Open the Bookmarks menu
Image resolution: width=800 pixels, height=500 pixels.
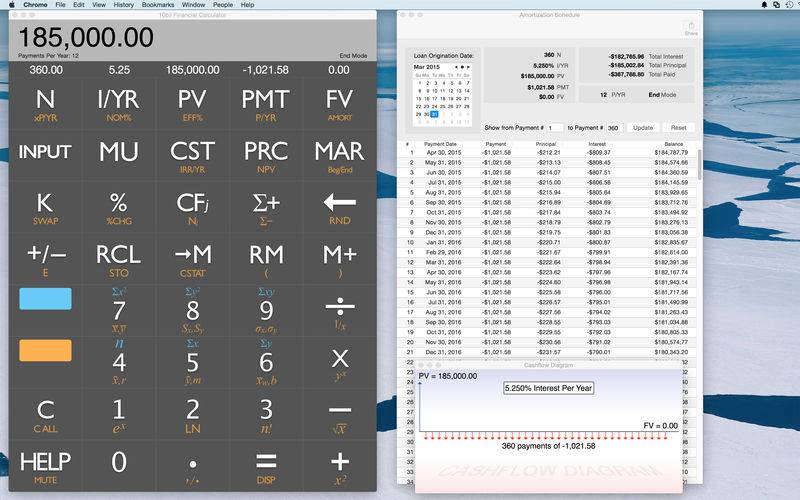coord(158,5)
